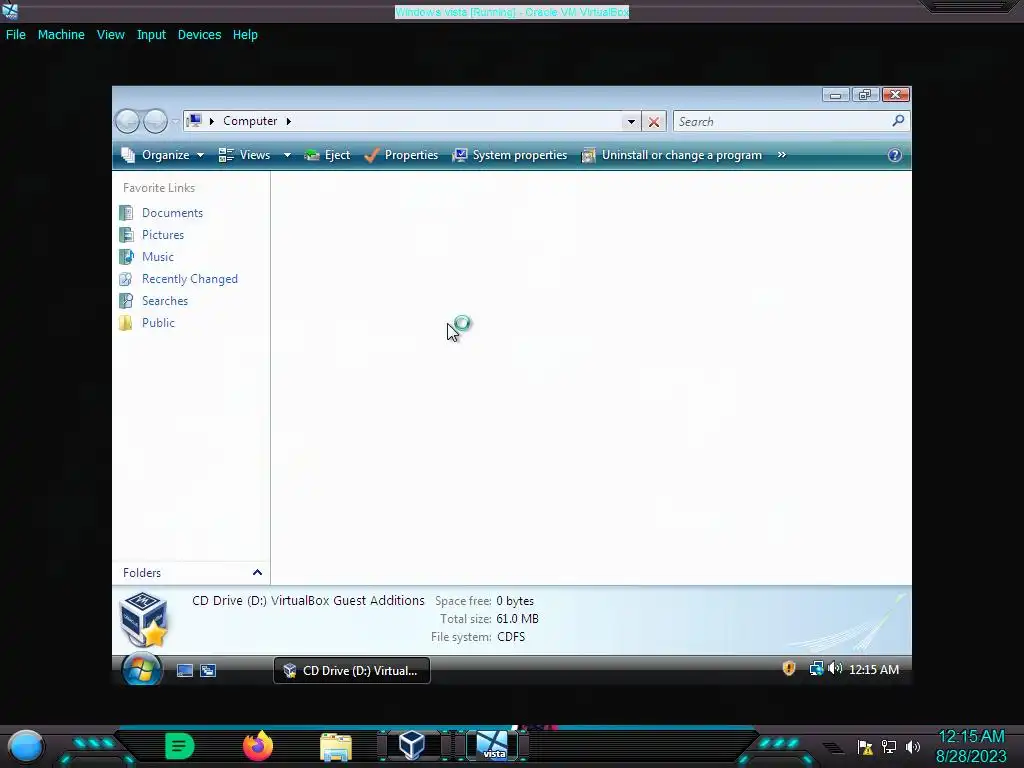This screenshot has width=1024, height=768.
Task: Open the VirtualBox Help menu
Action: (245, 35)
